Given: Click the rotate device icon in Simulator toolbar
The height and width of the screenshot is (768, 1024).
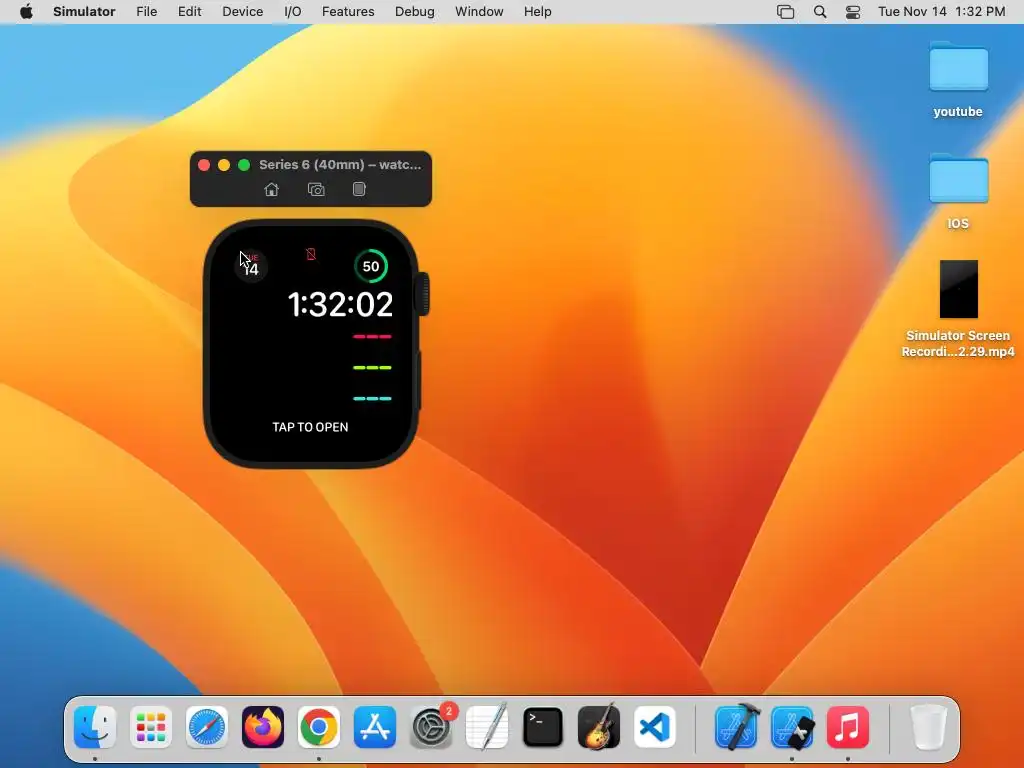Looking at the screenshot, I should 359,189.
